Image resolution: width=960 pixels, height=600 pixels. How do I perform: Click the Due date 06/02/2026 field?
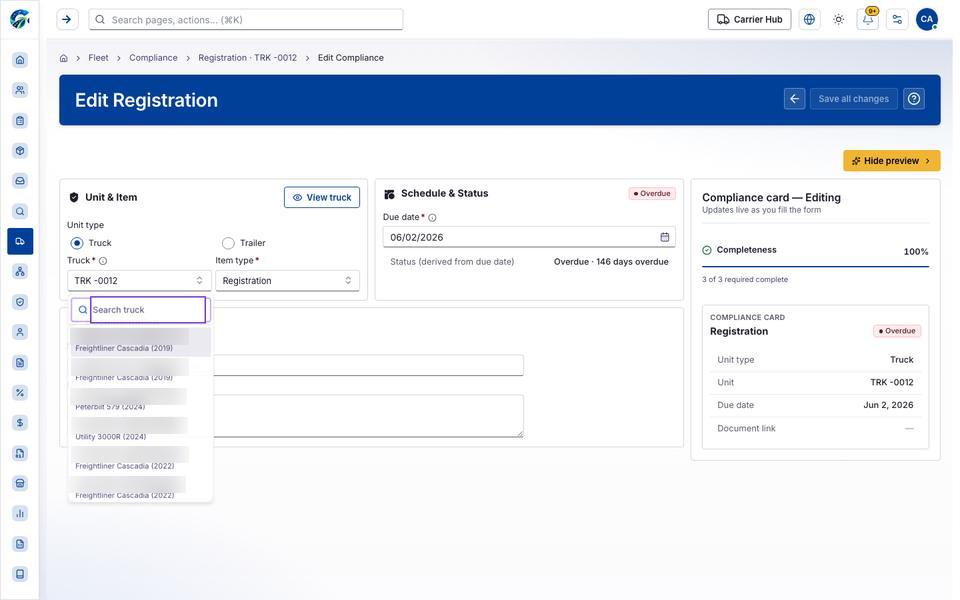click(529, 237)
